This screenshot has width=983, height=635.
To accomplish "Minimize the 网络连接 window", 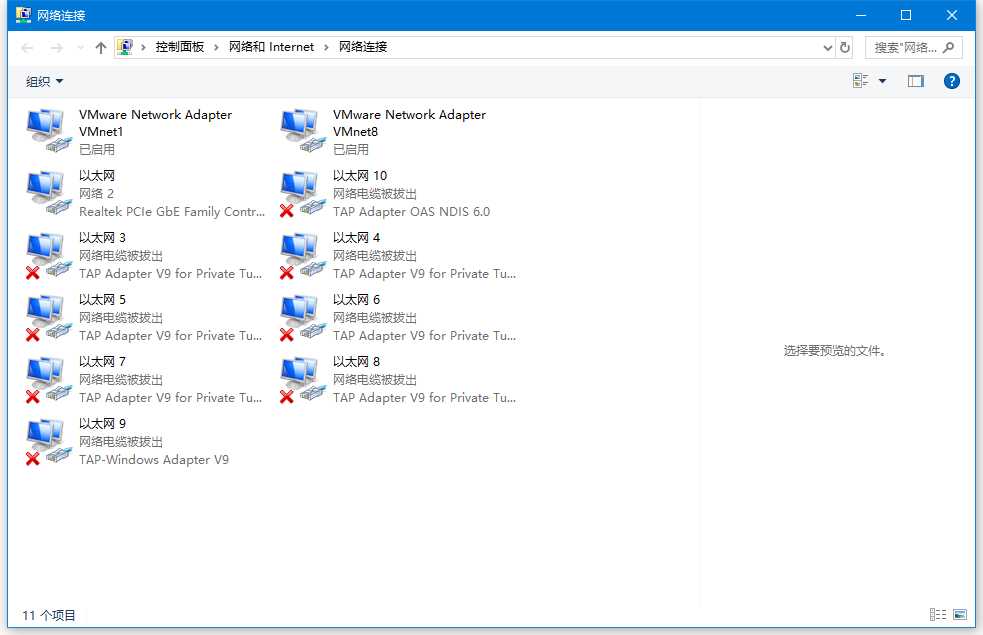I will point(861,15).
